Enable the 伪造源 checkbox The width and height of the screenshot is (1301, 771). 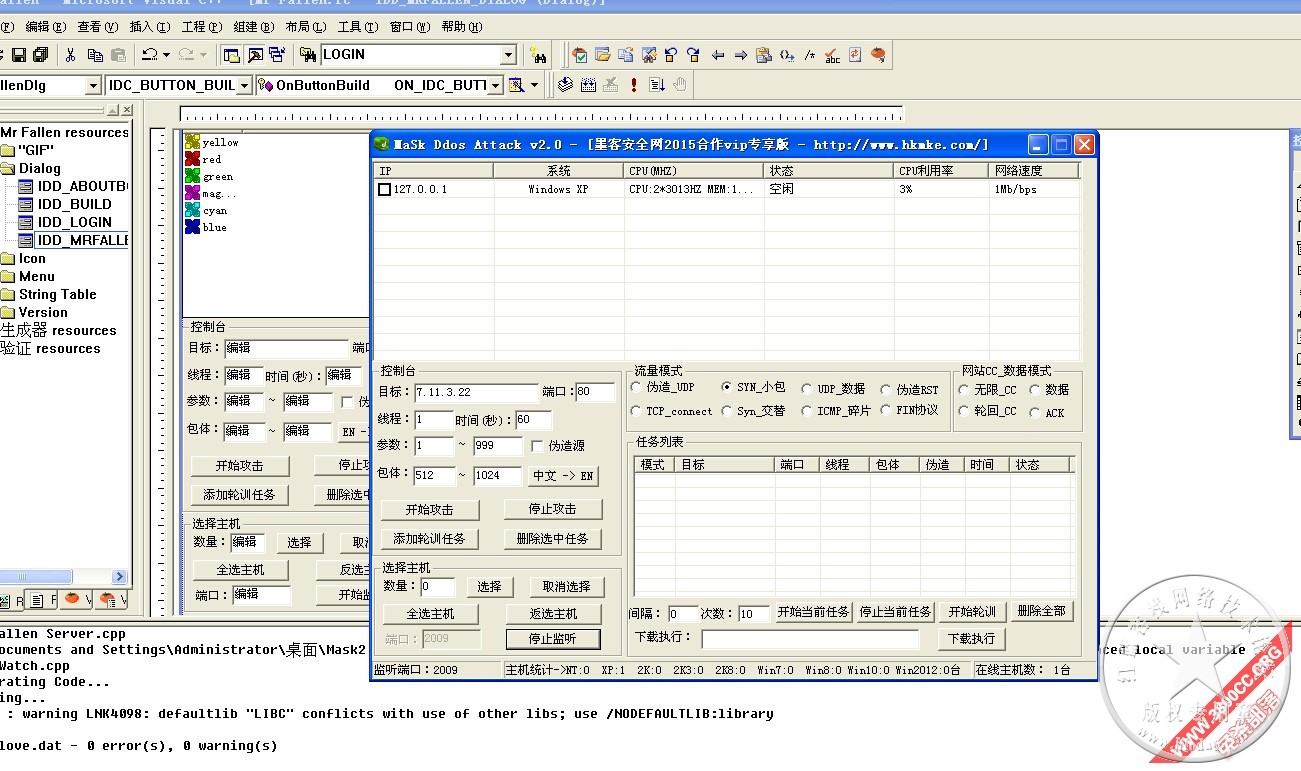(x=538, y=446)
